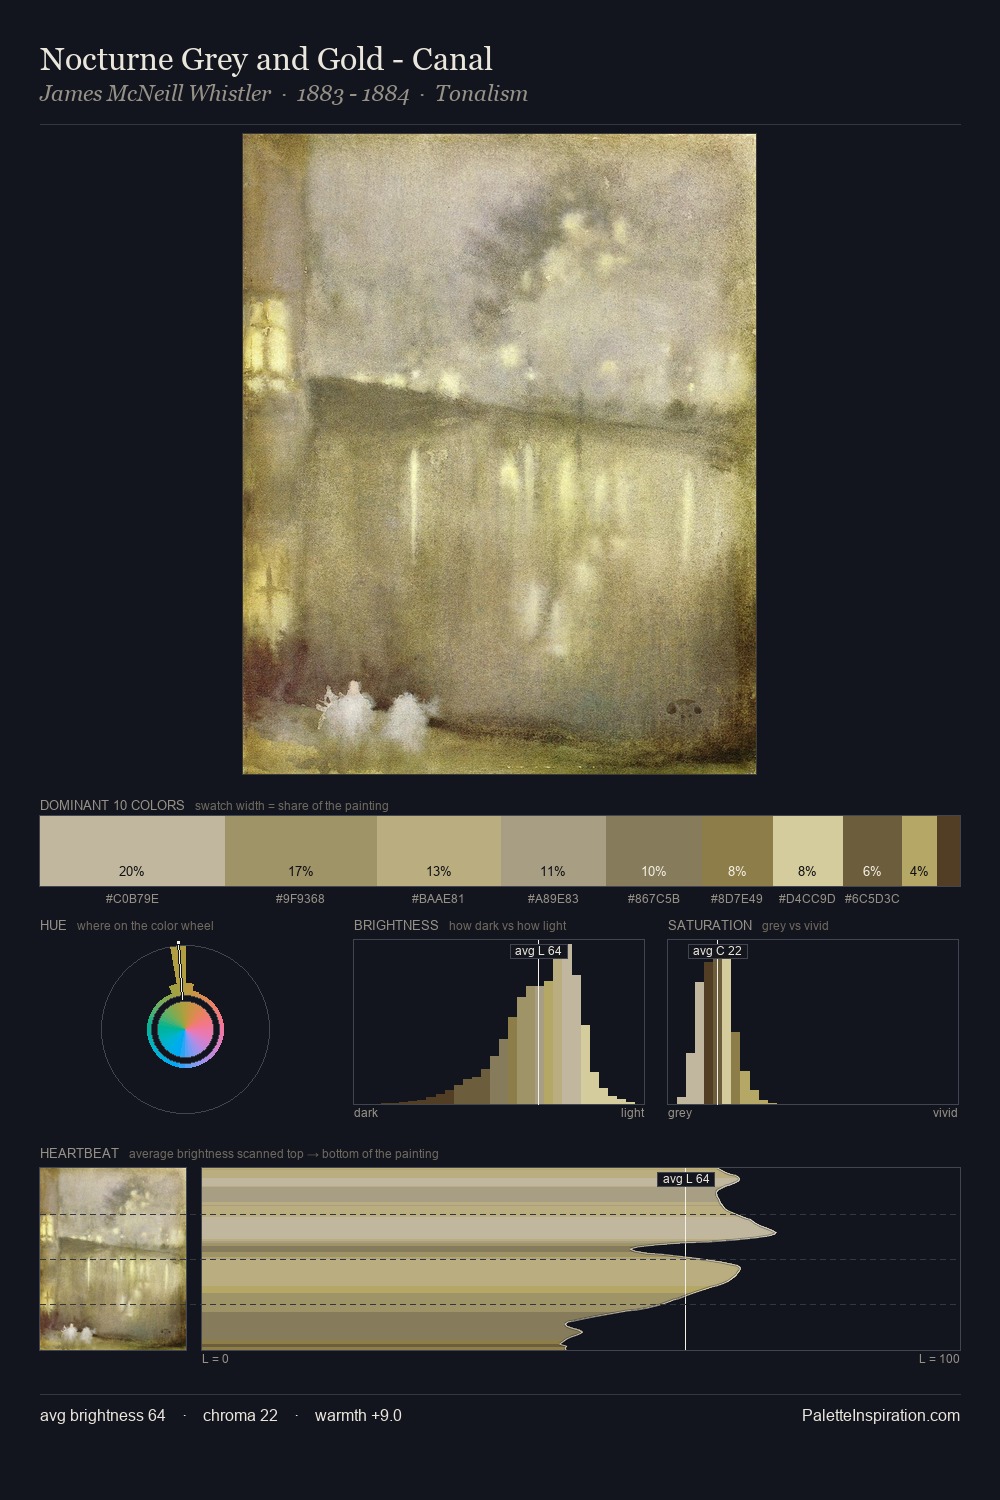
Task: Choose the #6C5D3C swatch labeled 6%
Action: (872, 851)
